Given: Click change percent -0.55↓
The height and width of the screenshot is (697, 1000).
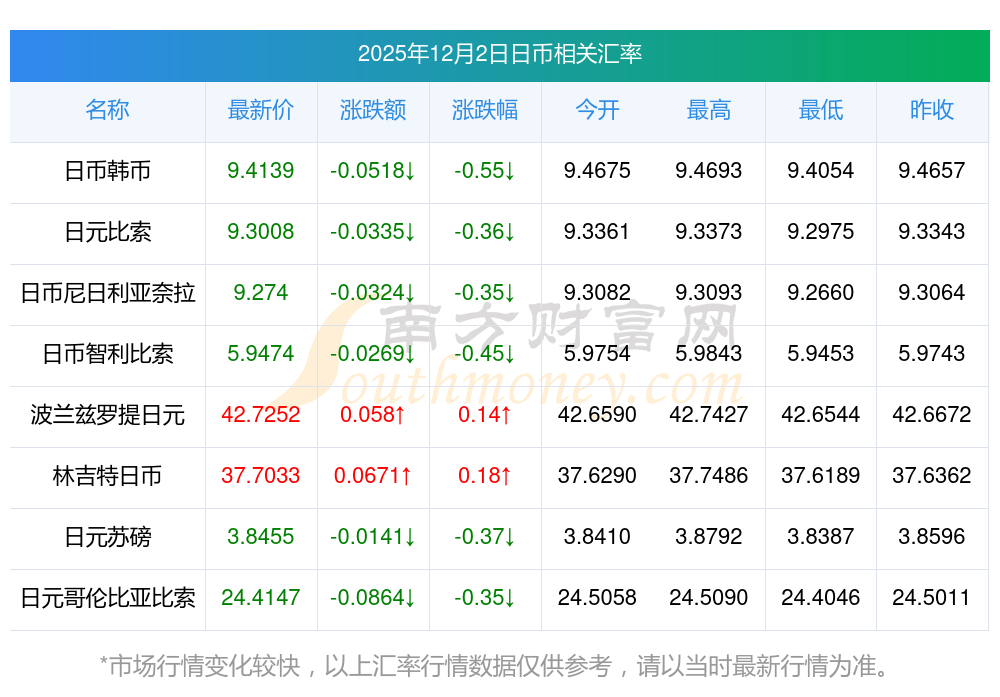Looking at the screenshot, I should (485, 171).
